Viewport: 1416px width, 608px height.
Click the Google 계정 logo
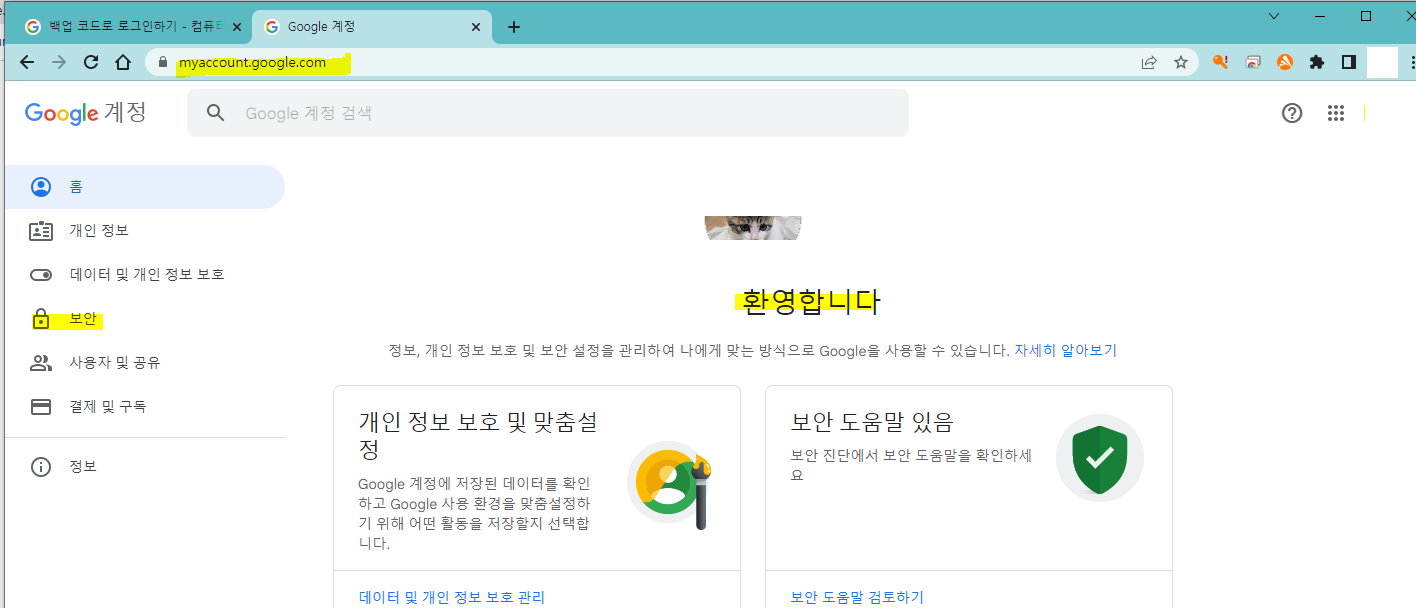click(86, 113)
